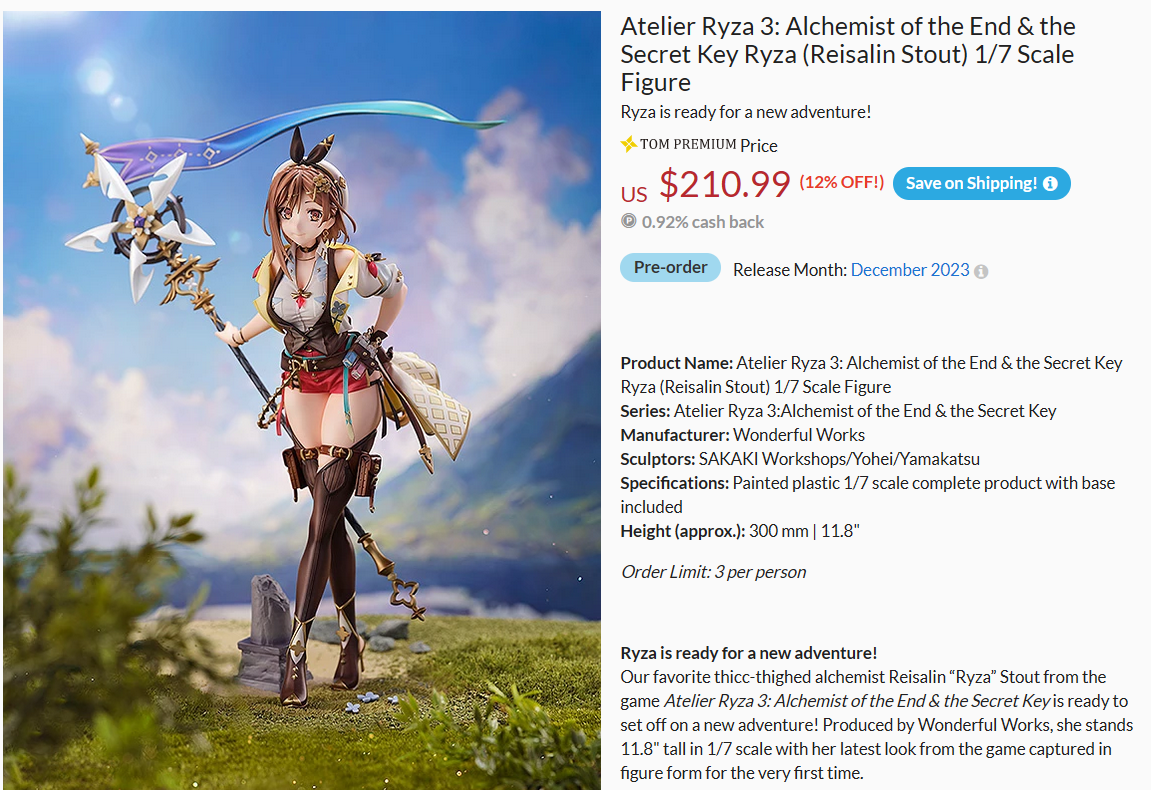Click the TOM PREMIUM Price label

point(708,145)
